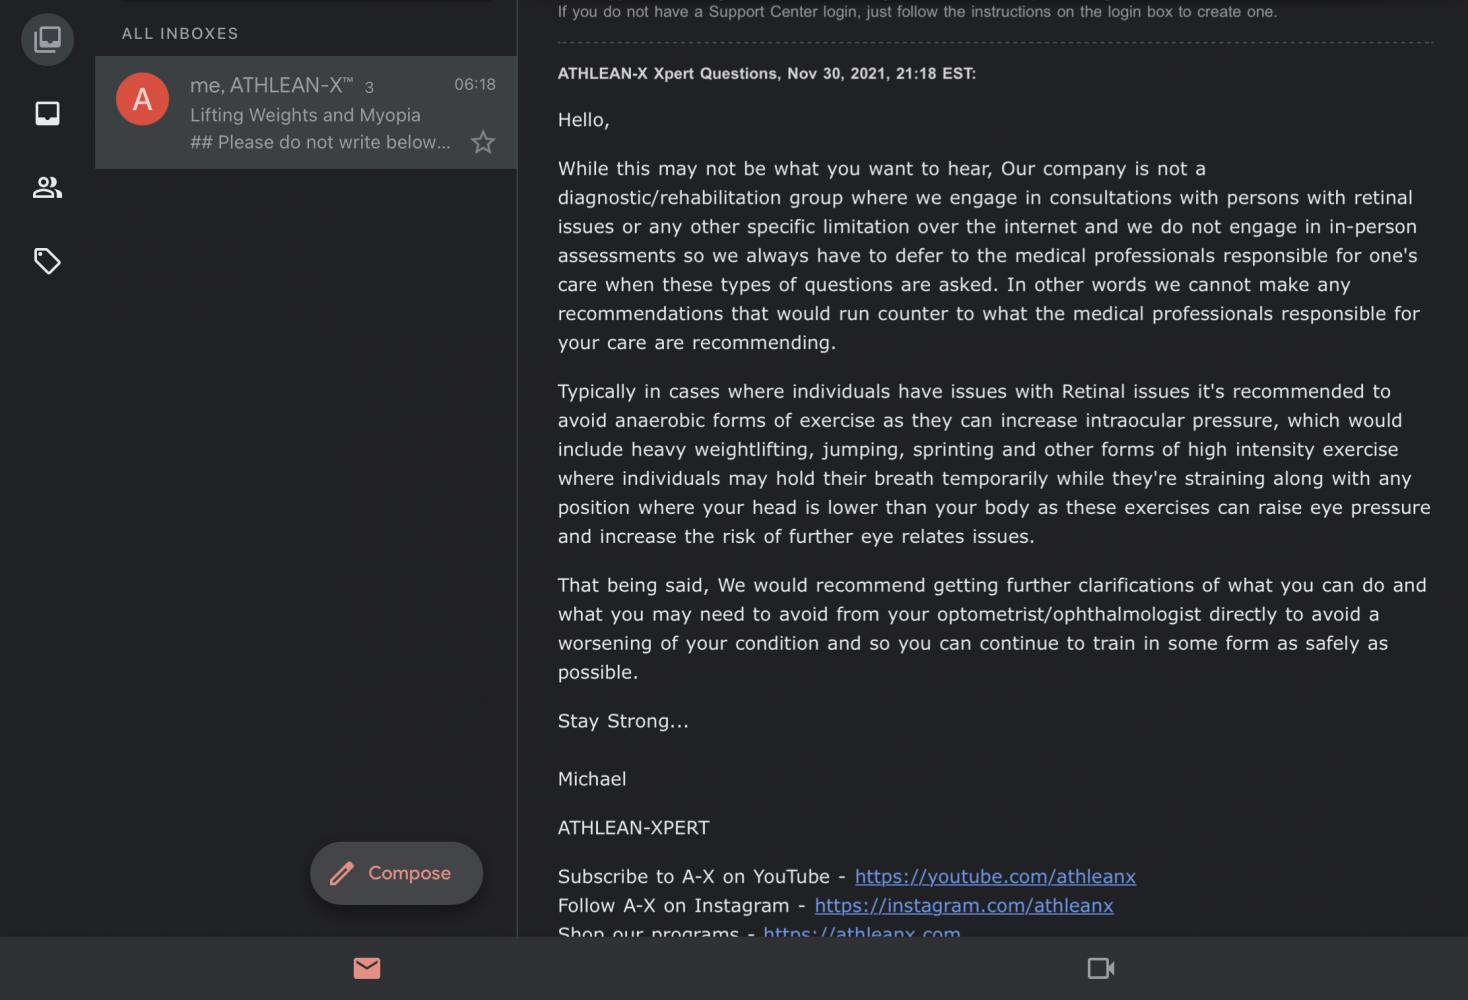Open the Promotions tag icon
This screenshot has width=1468, height=1000.
click(x=47, y=261)
